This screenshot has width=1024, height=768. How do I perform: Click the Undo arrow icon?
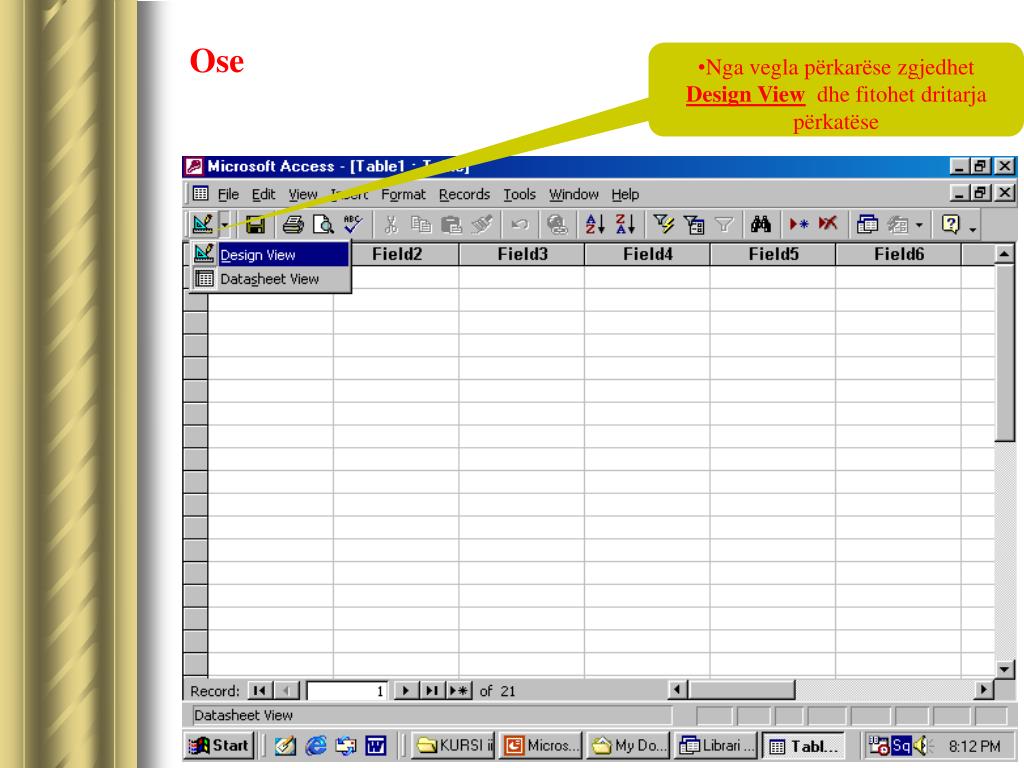point(520,225)
